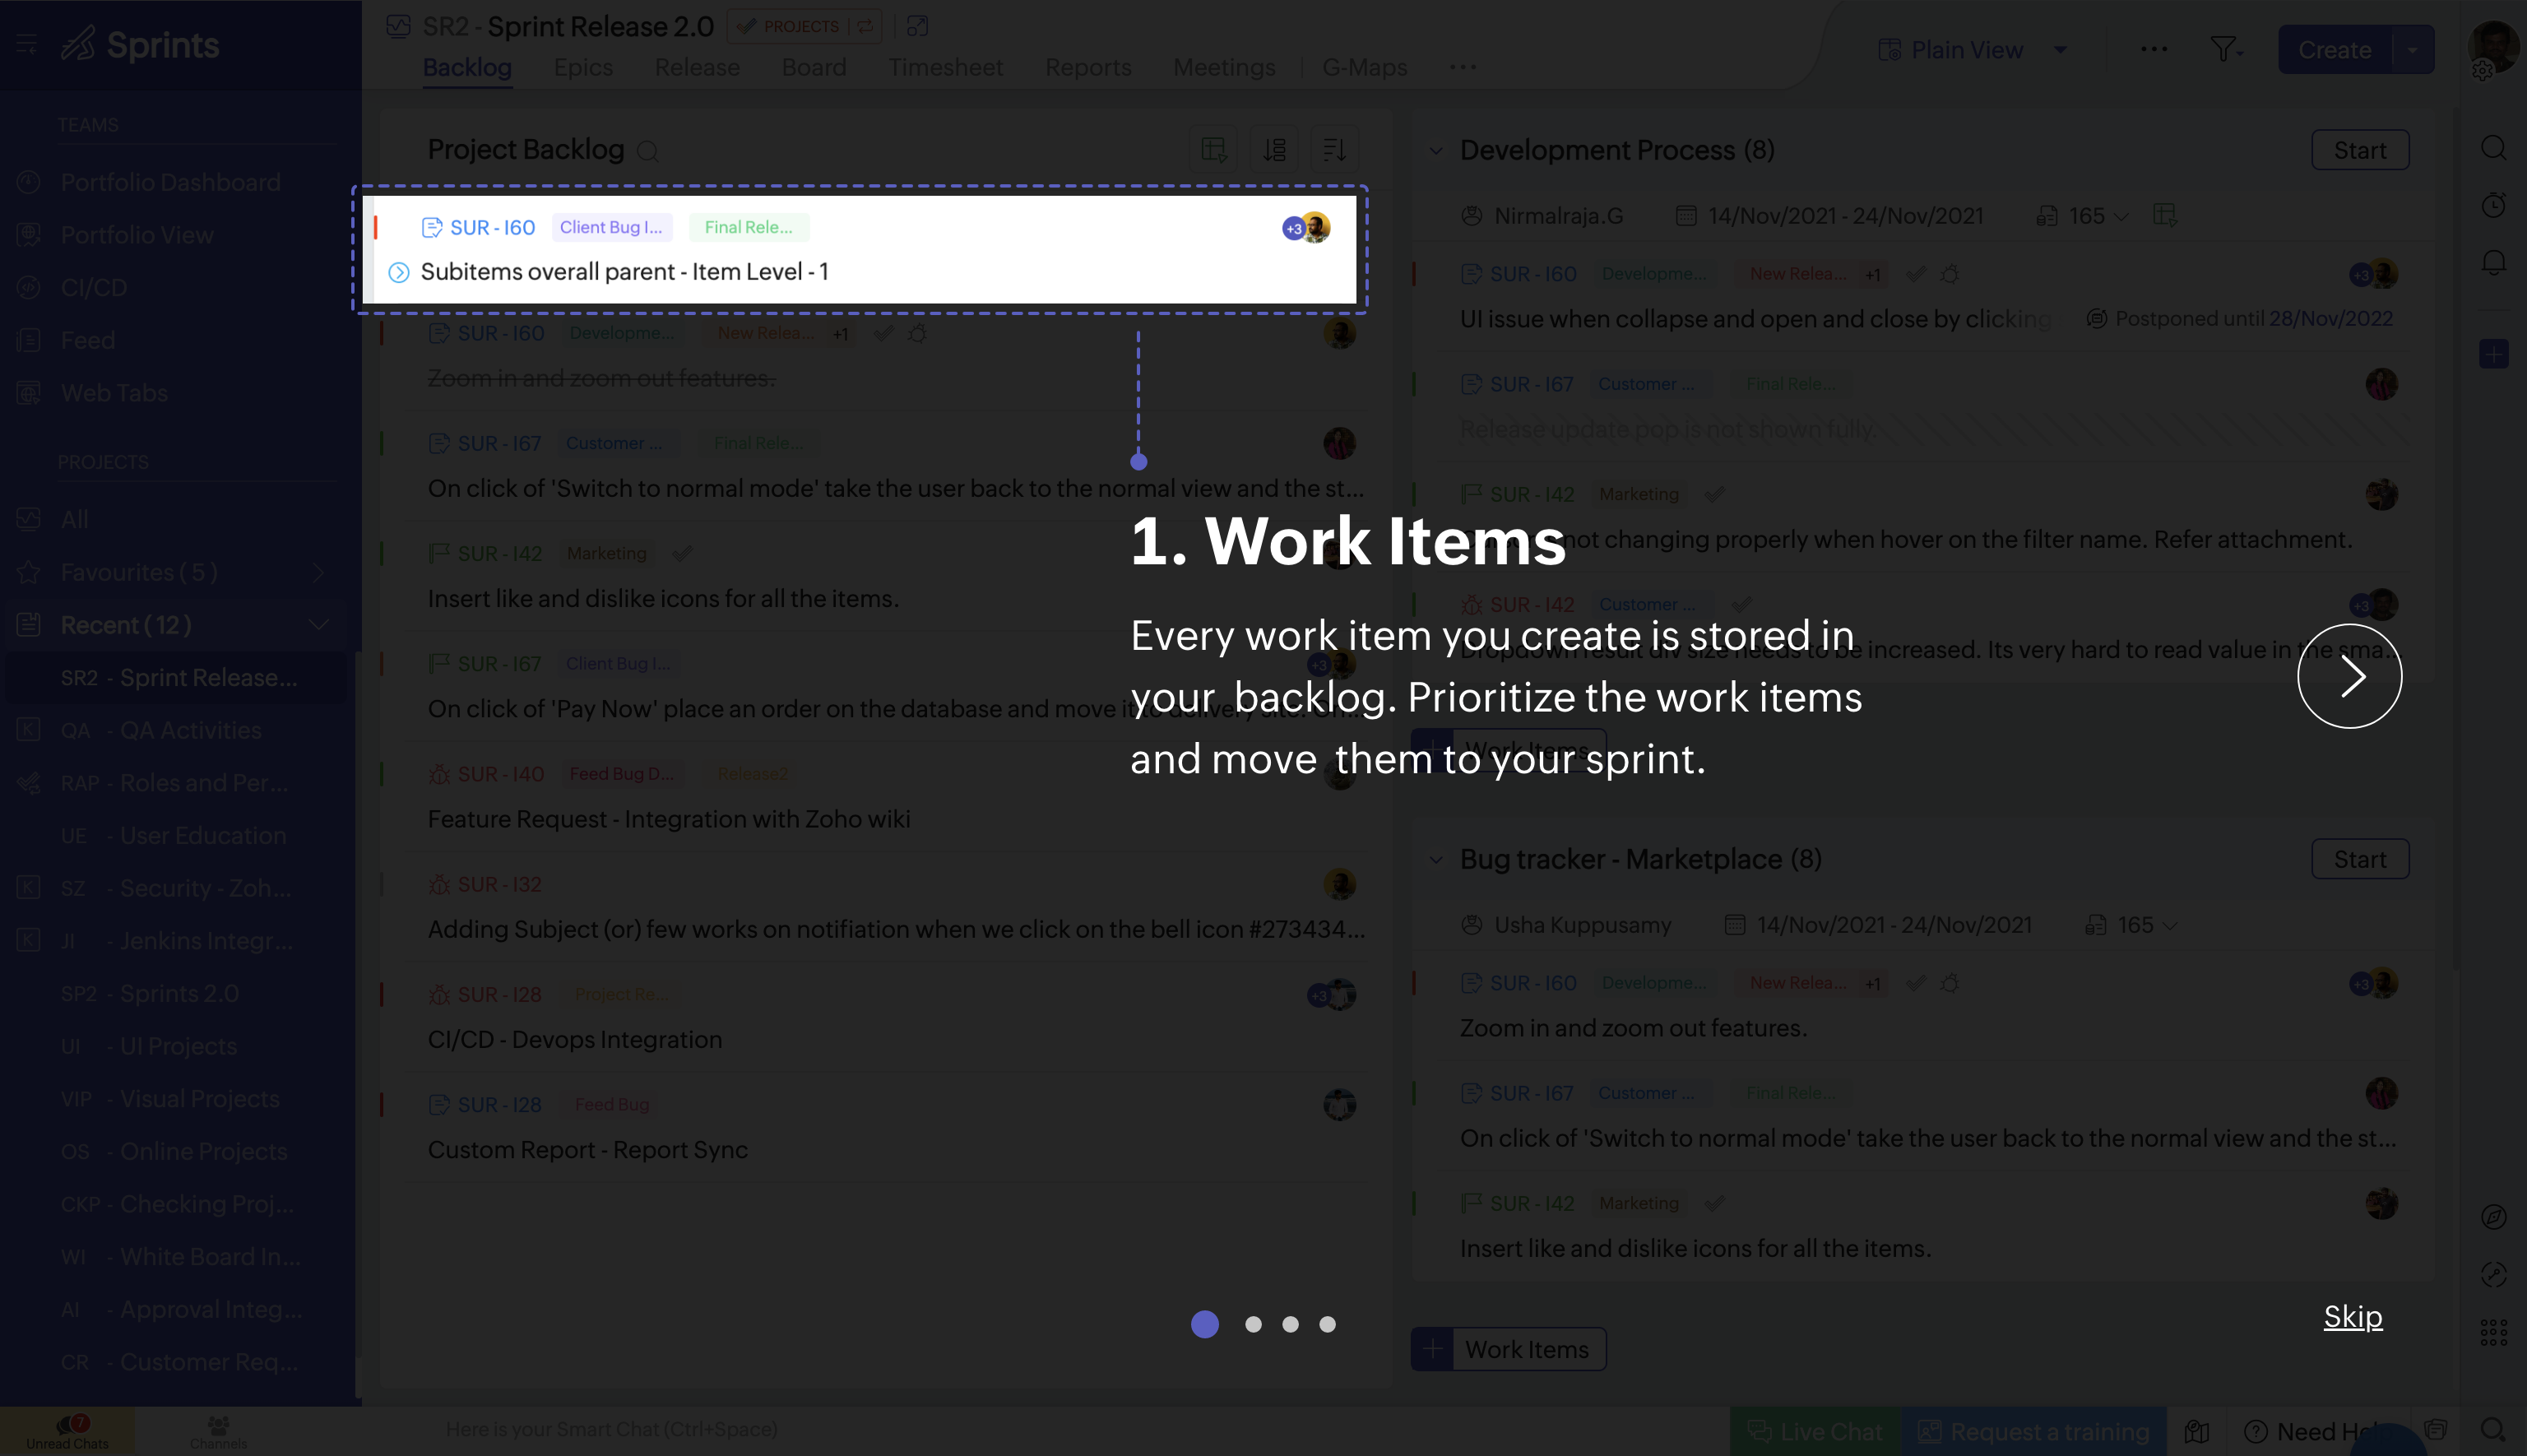Open the Timesheet tab
The height and width of the screenshot is (1456, 2527).
pyautogui.click(x=945, y=67)
